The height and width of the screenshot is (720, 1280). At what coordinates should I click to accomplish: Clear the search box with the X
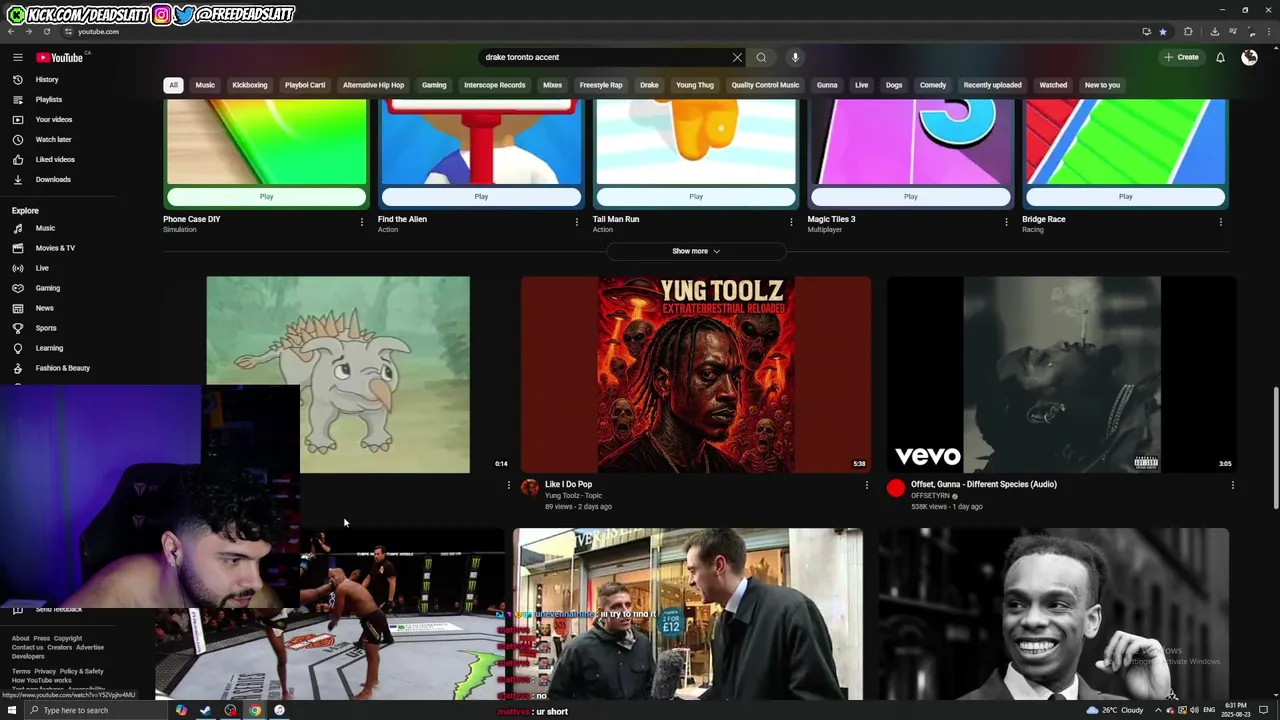pyautogui.click(x=737, y=57)
